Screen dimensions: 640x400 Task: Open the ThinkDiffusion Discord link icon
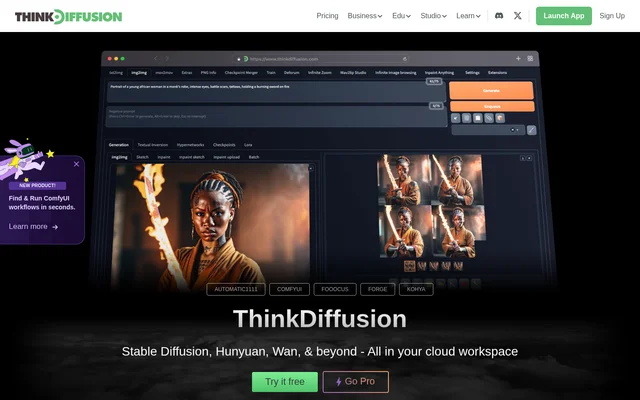coord(499,16)
